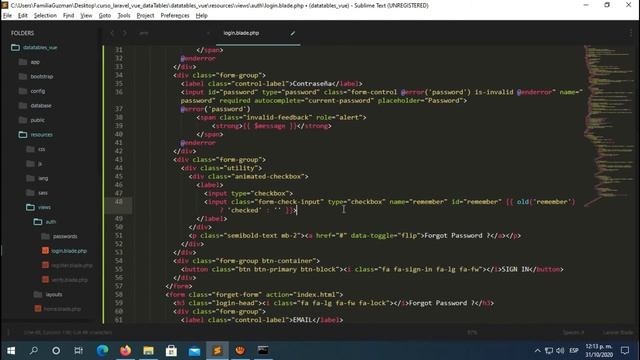Screen dimensions: 640x360
Task: Open File Explorer from taskbar
Action: [148, 350]
